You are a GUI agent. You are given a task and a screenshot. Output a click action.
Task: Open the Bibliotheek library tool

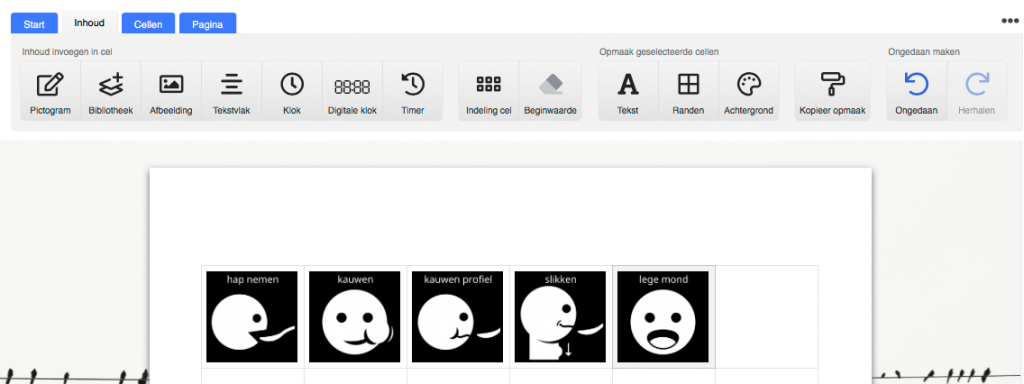tap(110, 91)
